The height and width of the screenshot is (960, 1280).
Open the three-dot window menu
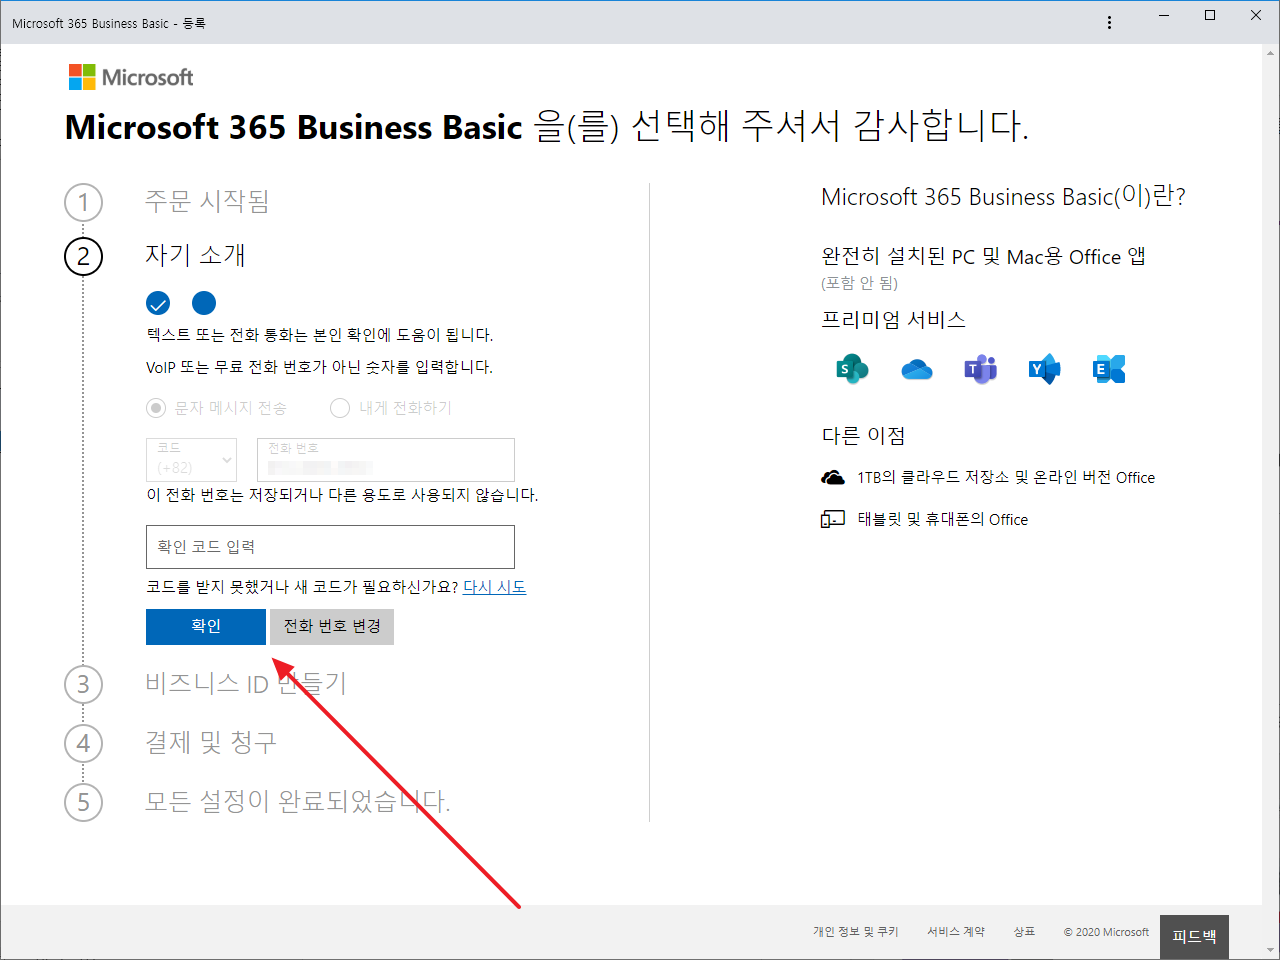point(1109,22)
